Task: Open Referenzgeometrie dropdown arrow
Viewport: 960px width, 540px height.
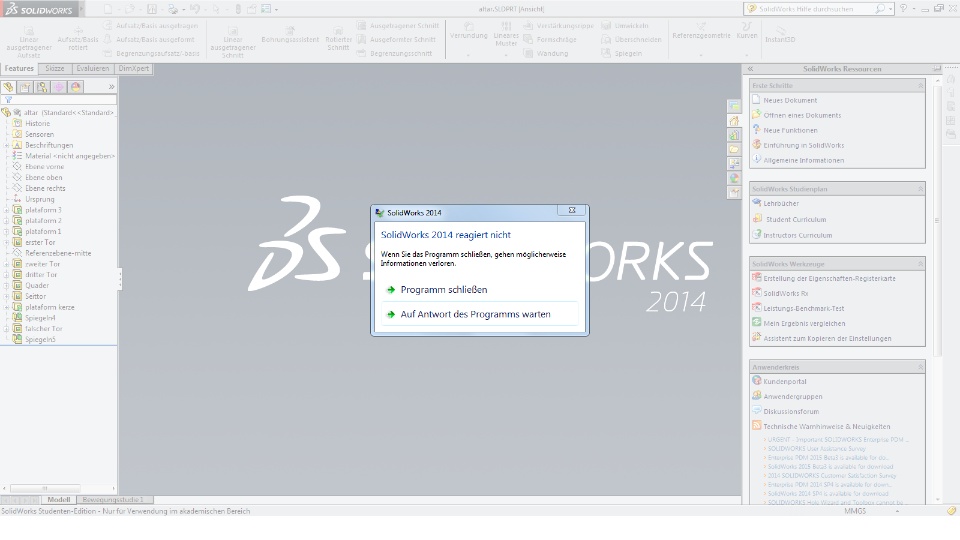Action: 701,56
